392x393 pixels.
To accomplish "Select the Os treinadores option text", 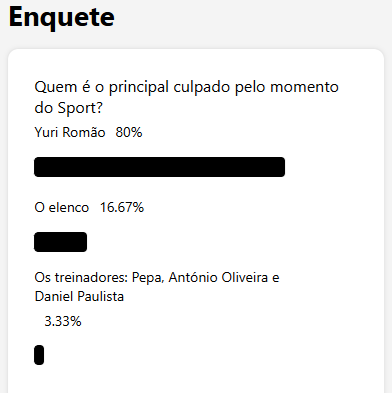I will [157, 287].
